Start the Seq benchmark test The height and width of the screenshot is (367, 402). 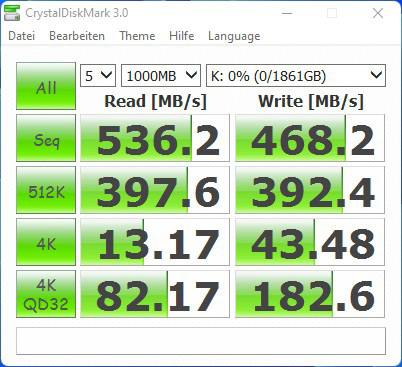[x=46, y=138]
